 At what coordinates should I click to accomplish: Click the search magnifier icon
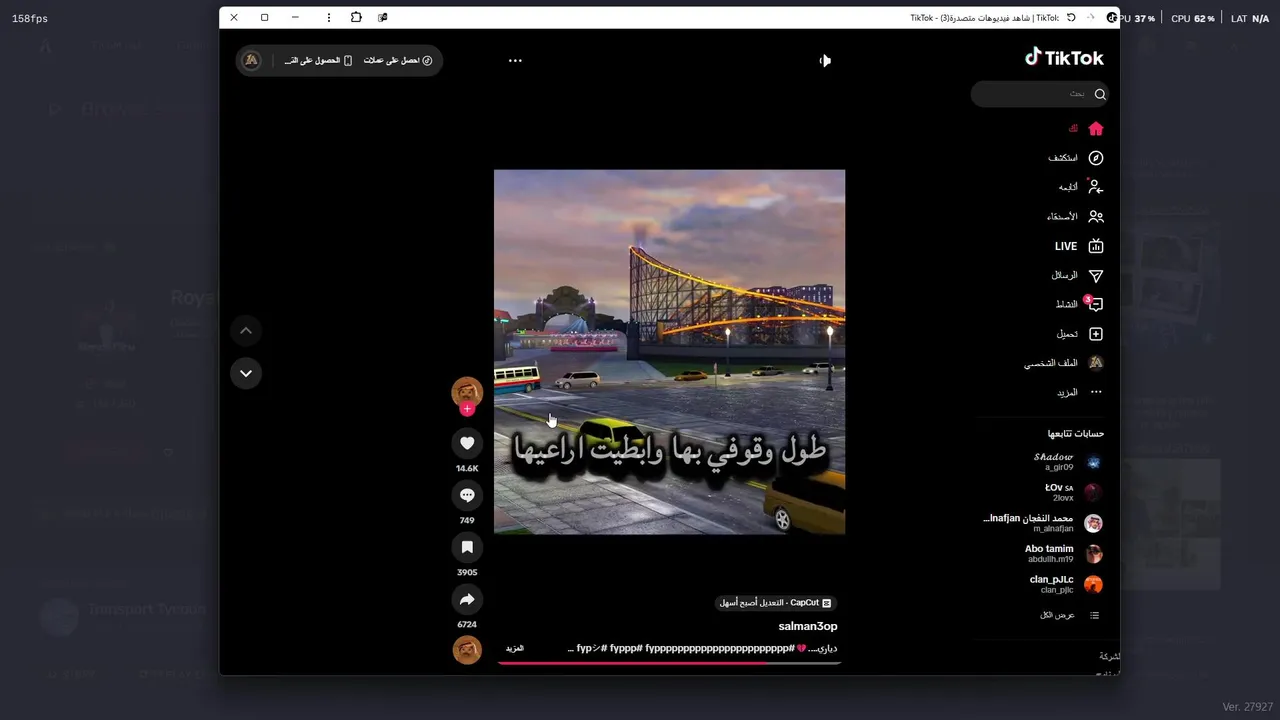tap(1100, 94)
